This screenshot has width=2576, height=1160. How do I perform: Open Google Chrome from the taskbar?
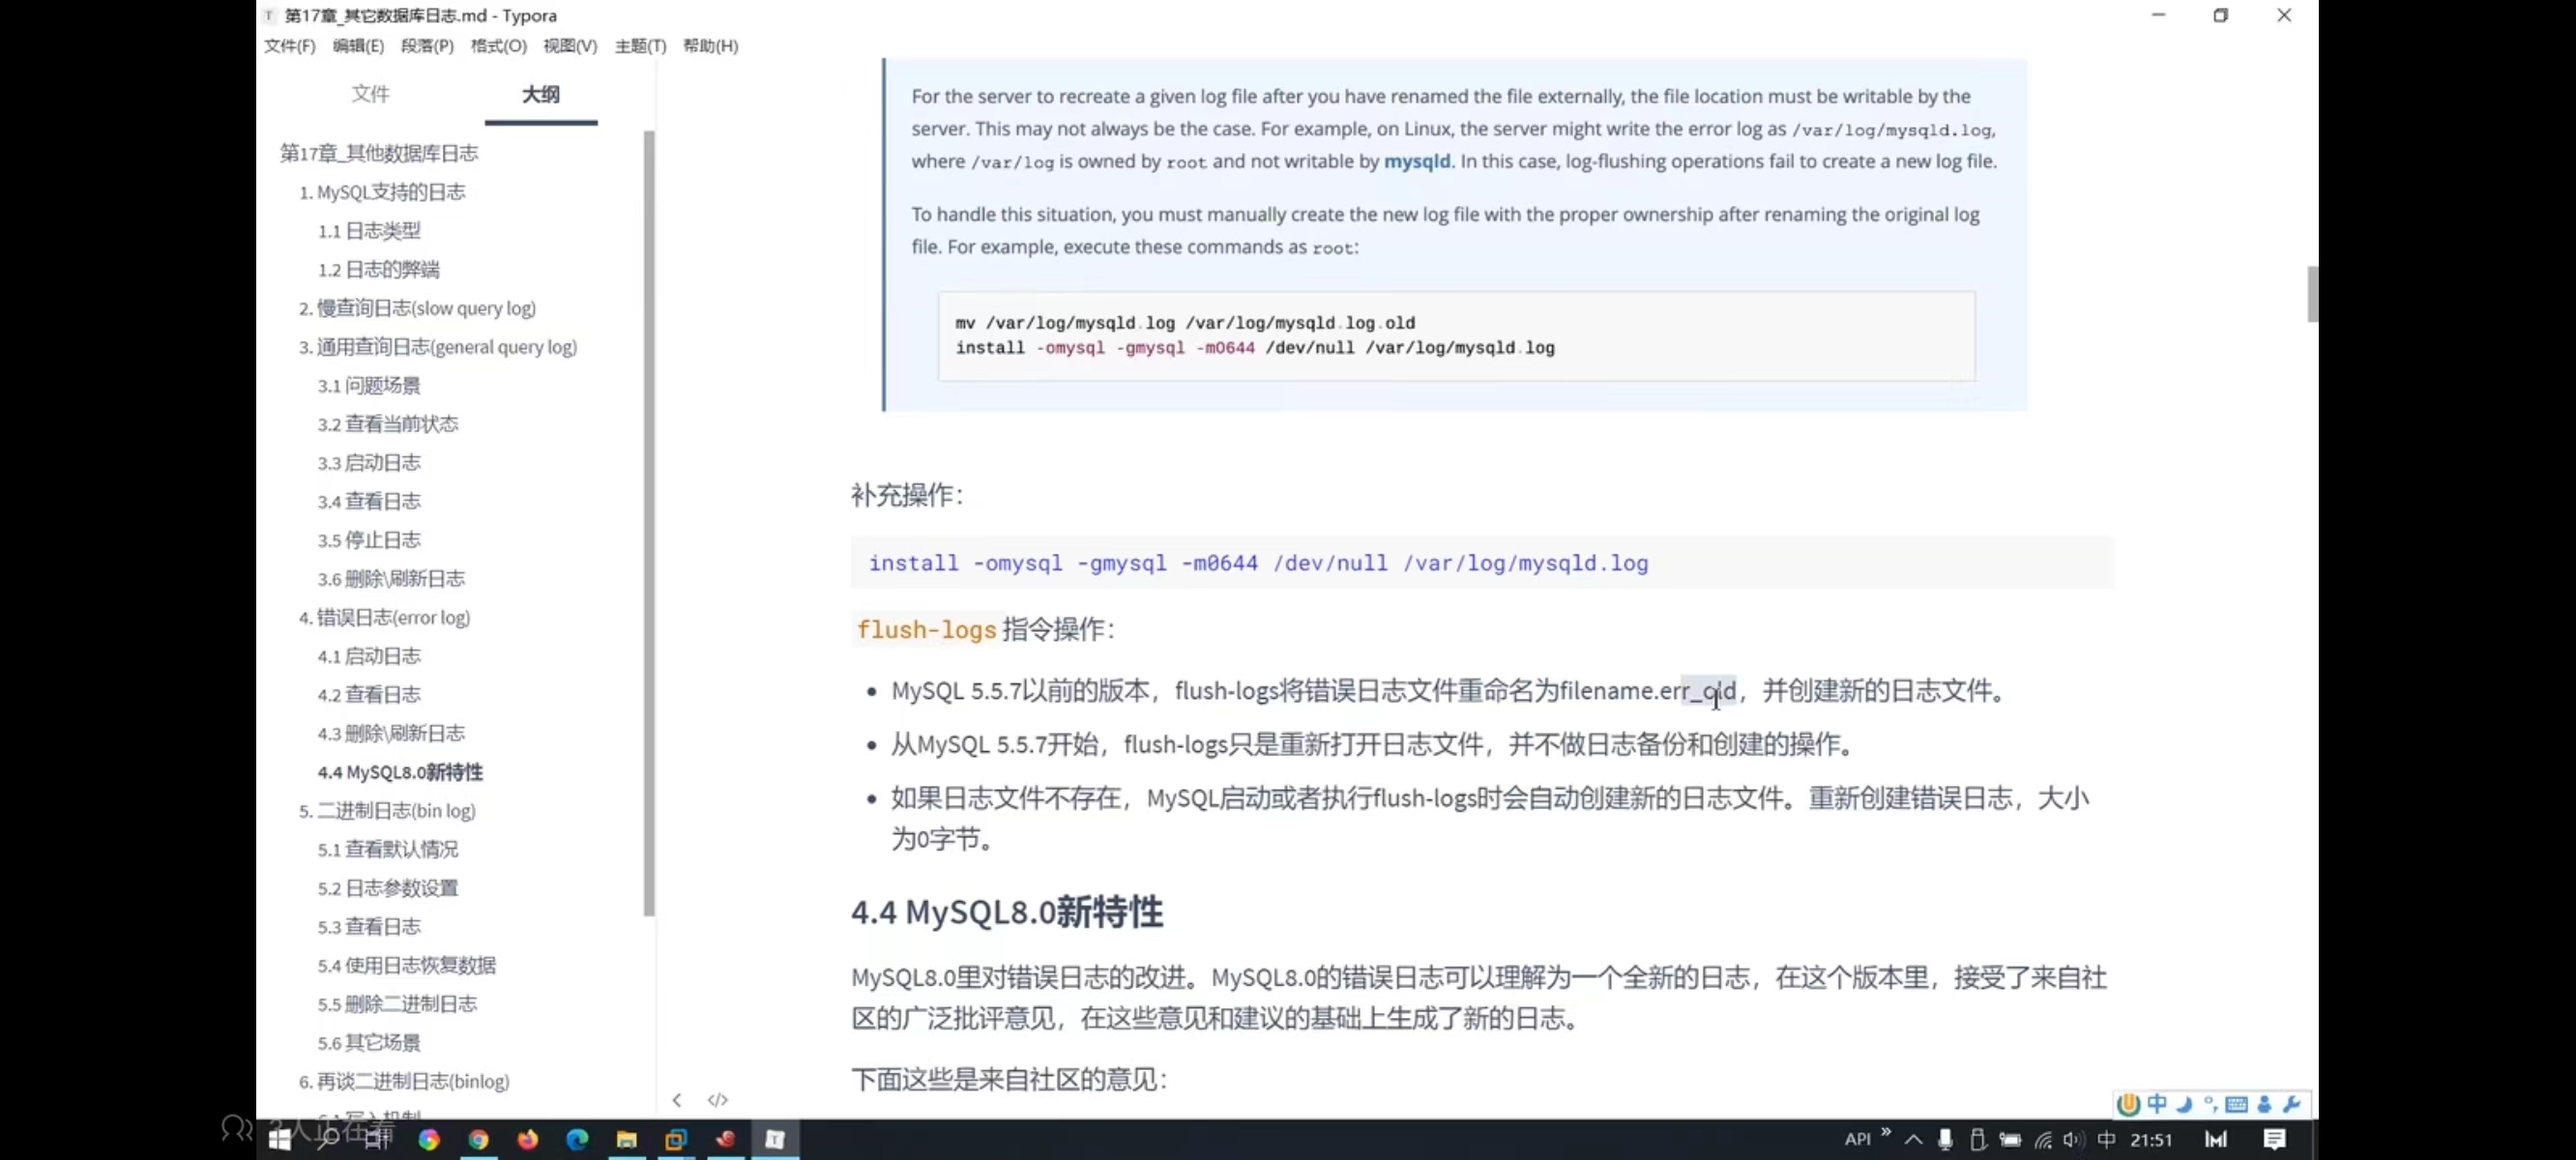478,1139
